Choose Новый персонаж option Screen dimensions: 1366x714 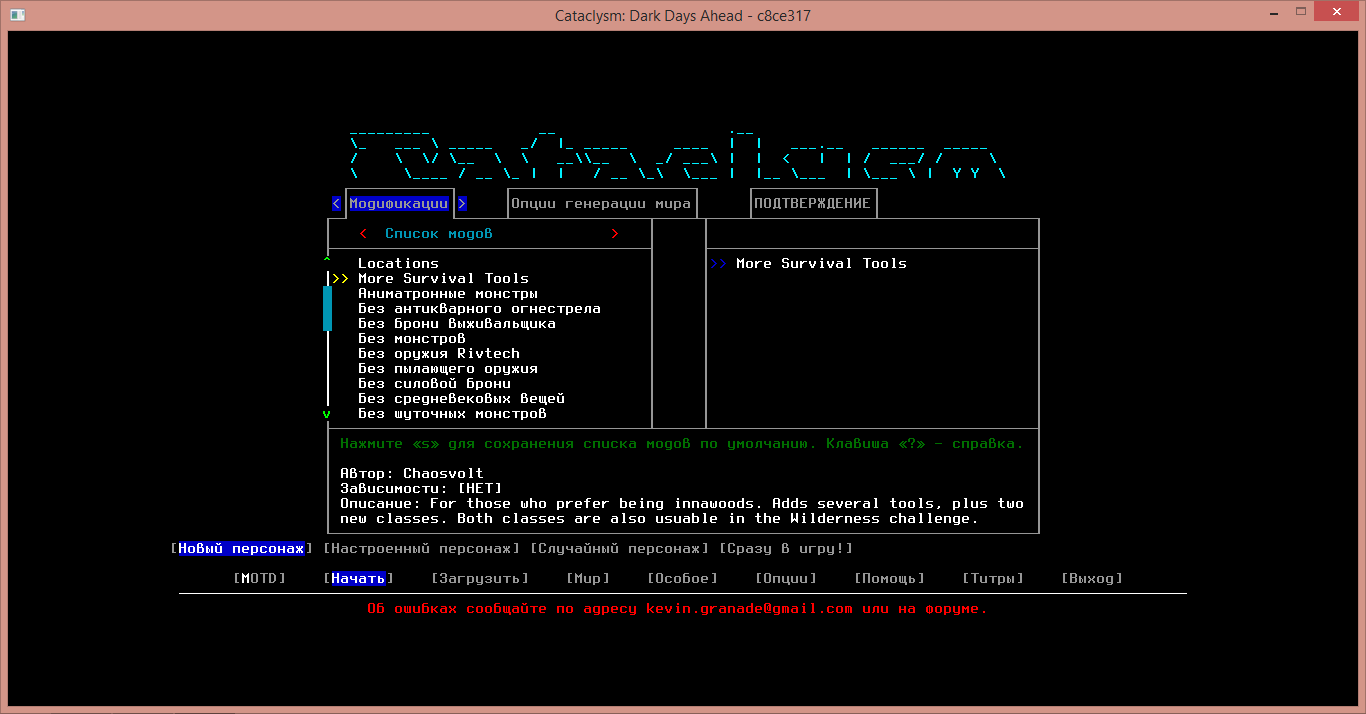click(x=241, y=548)
